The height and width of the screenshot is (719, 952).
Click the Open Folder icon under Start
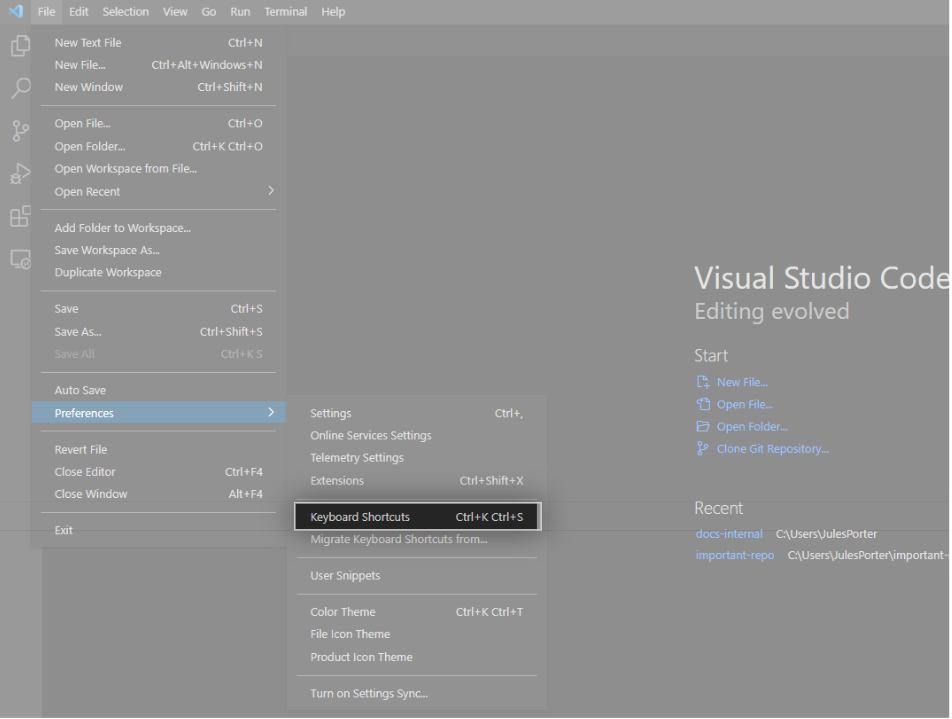click(702, 426)
